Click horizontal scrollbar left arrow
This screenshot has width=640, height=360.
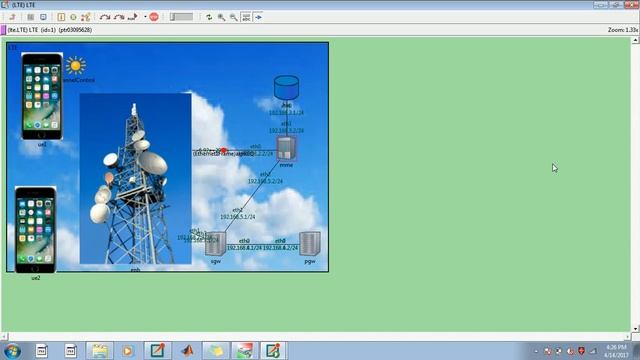pyautogui.click(x=4, y=337)
